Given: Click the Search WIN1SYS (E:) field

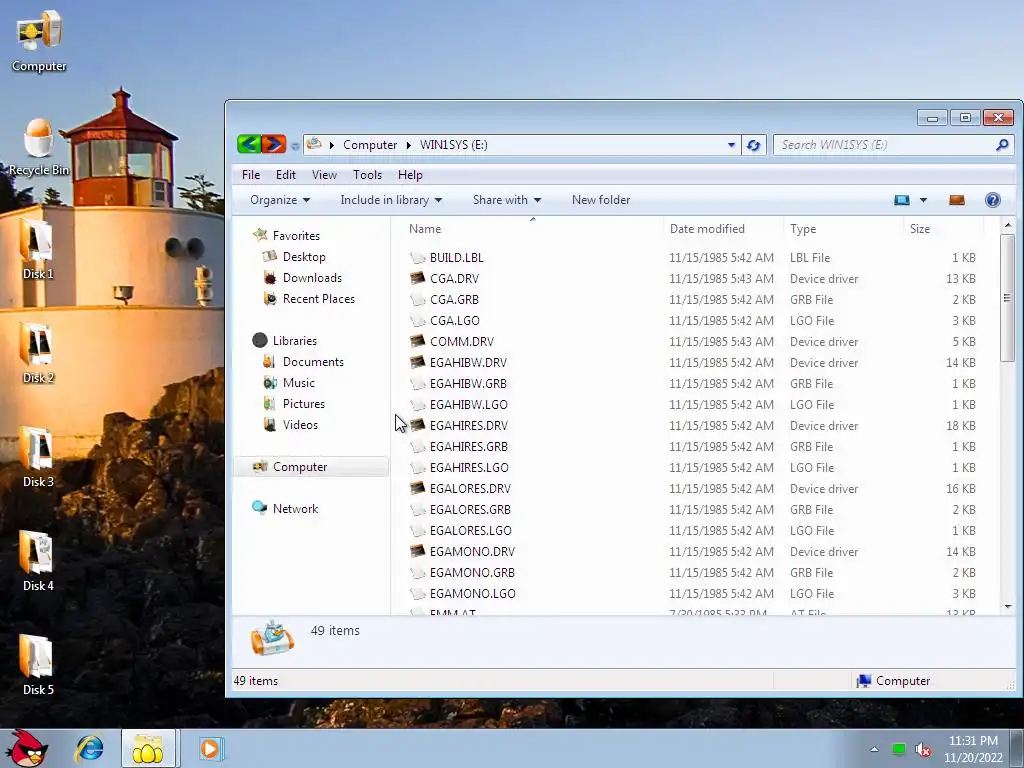Looking at the screenshot, I should [x=884, y=145].
